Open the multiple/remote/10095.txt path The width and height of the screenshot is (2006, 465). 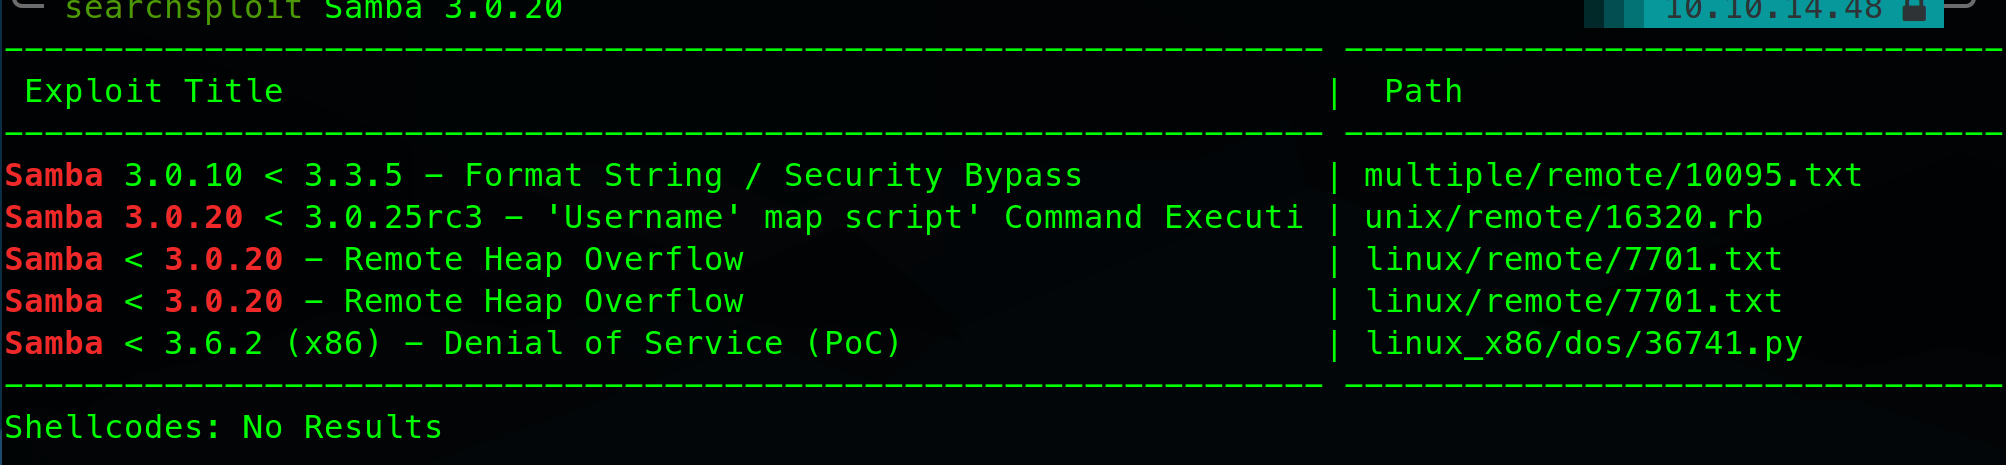1613,176
